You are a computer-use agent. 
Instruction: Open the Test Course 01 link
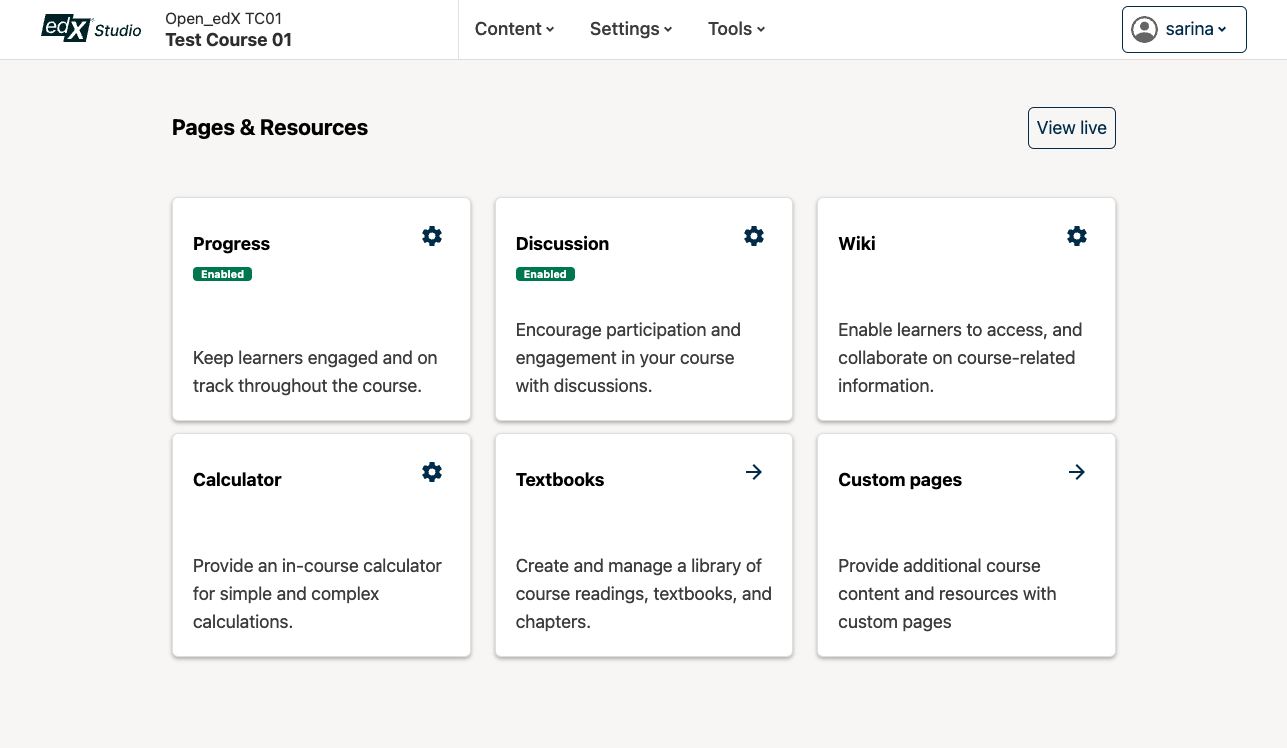pyautogui.click(x=229, y=40)
